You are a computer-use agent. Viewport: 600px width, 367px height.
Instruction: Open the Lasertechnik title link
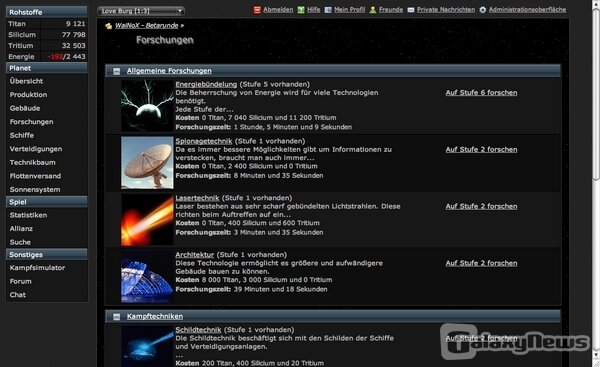click(x=197, y=198)
